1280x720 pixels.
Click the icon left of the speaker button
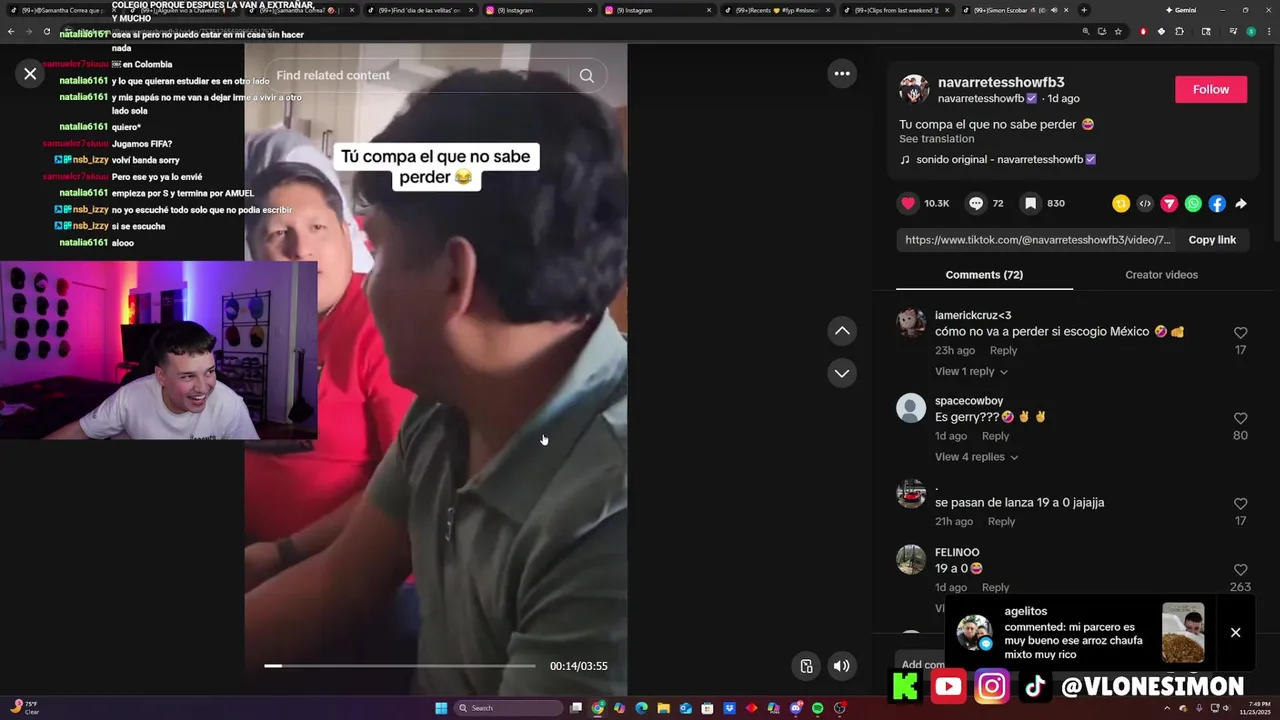point(807,666)
